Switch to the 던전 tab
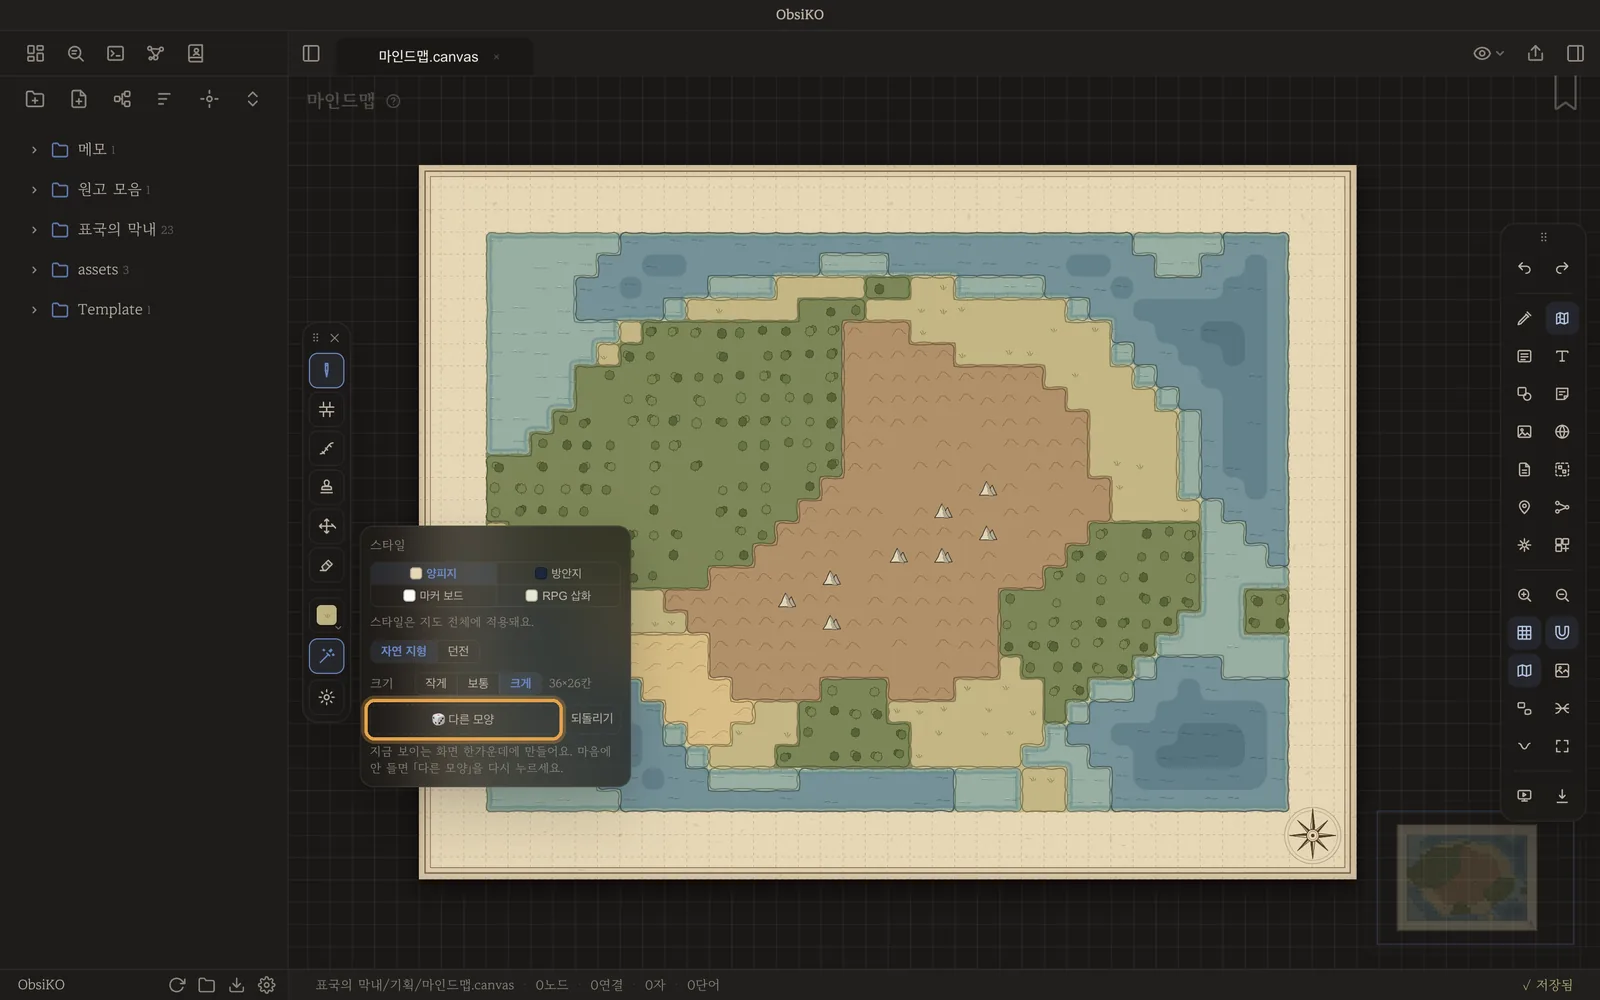 [x=458, y=651]
